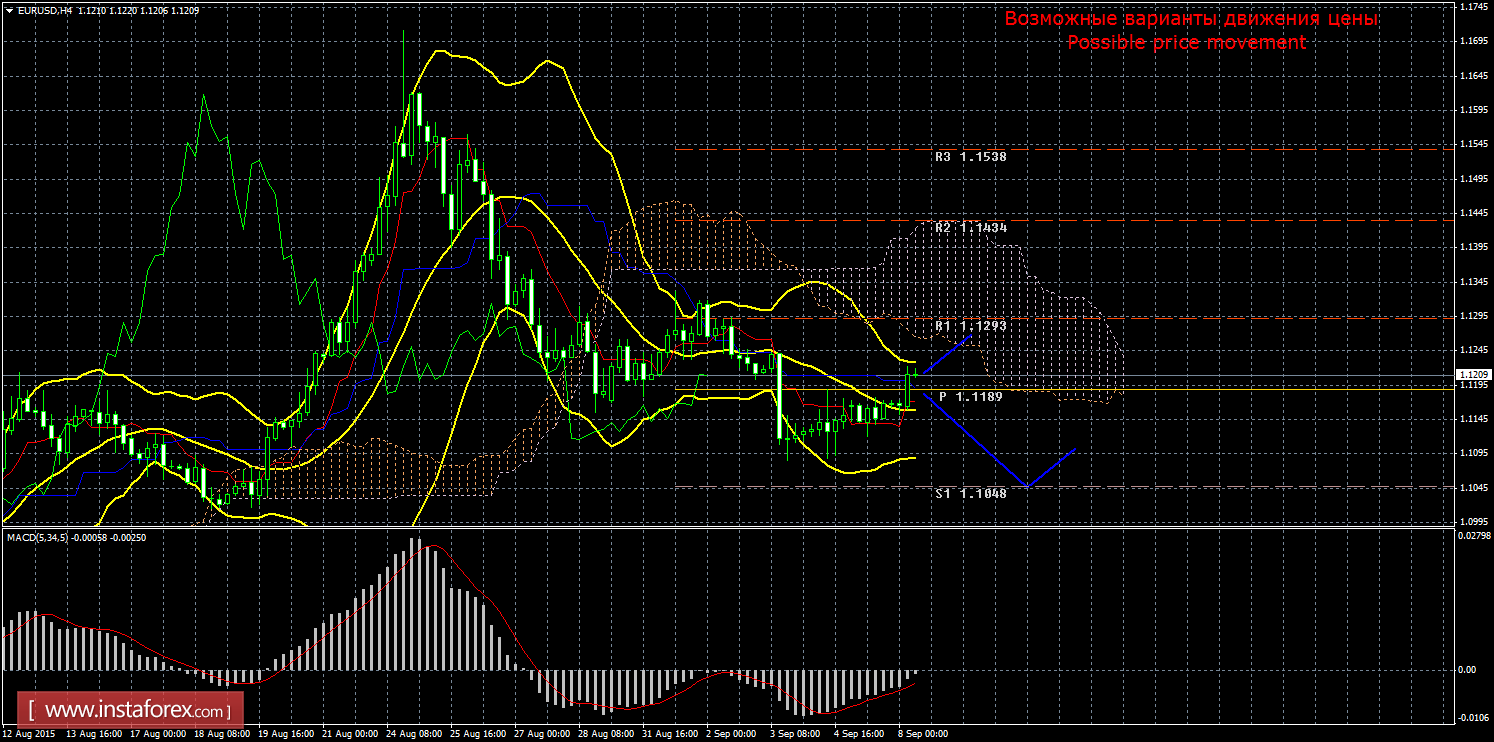Click the 1.1745 price scale value
The image size is (1494, 742).
[1472, 6]
